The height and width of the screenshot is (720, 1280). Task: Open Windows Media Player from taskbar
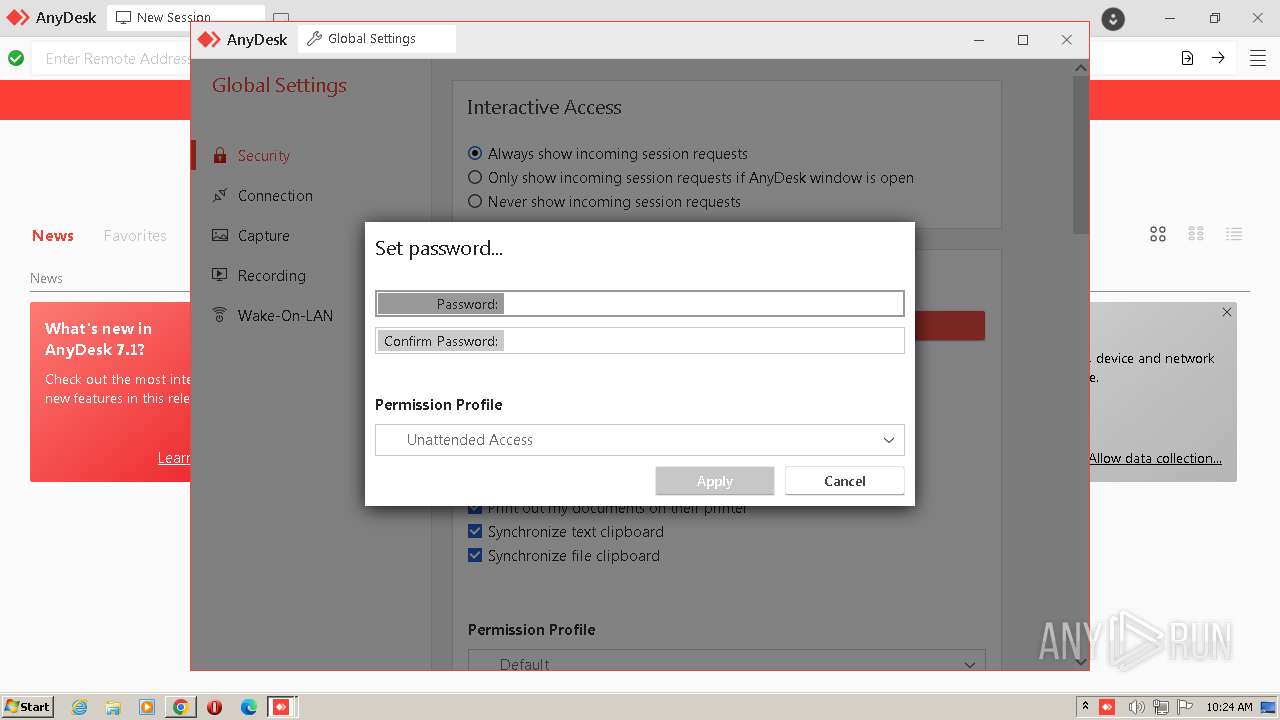(x=147, y=707)
